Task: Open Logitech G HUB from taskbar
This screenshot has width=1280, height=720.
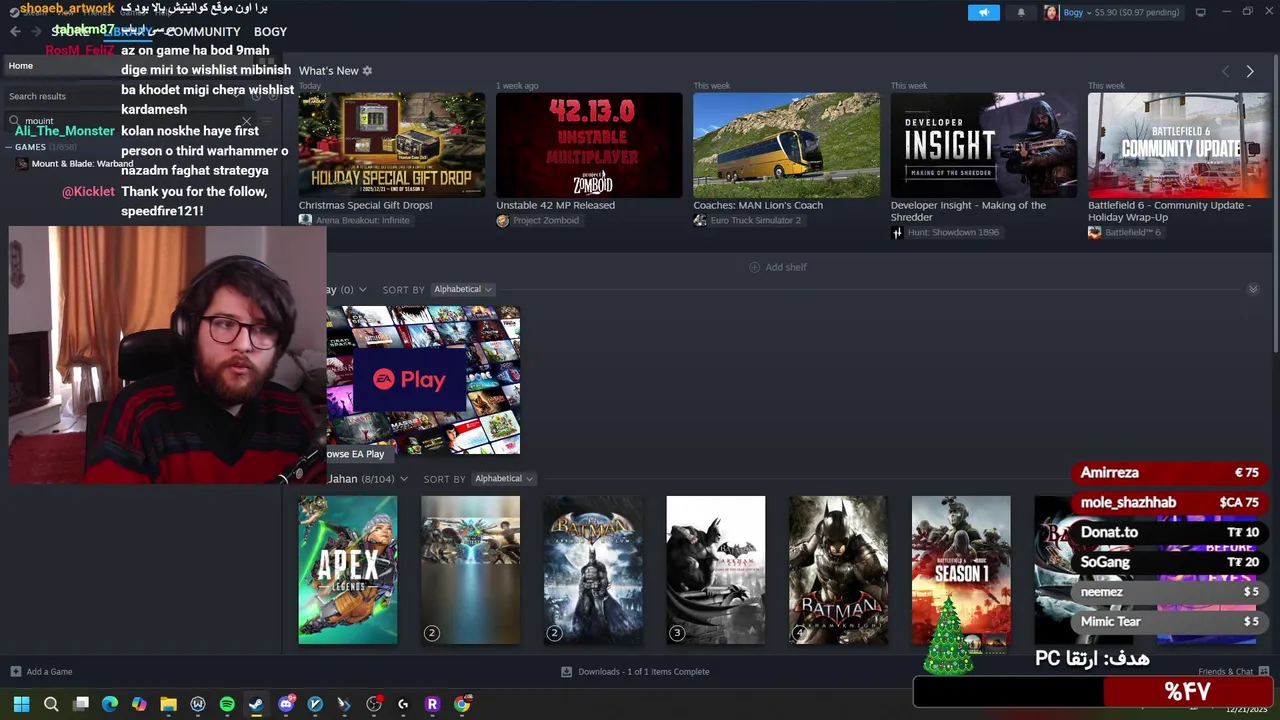Action: click(x=403, y=704)
